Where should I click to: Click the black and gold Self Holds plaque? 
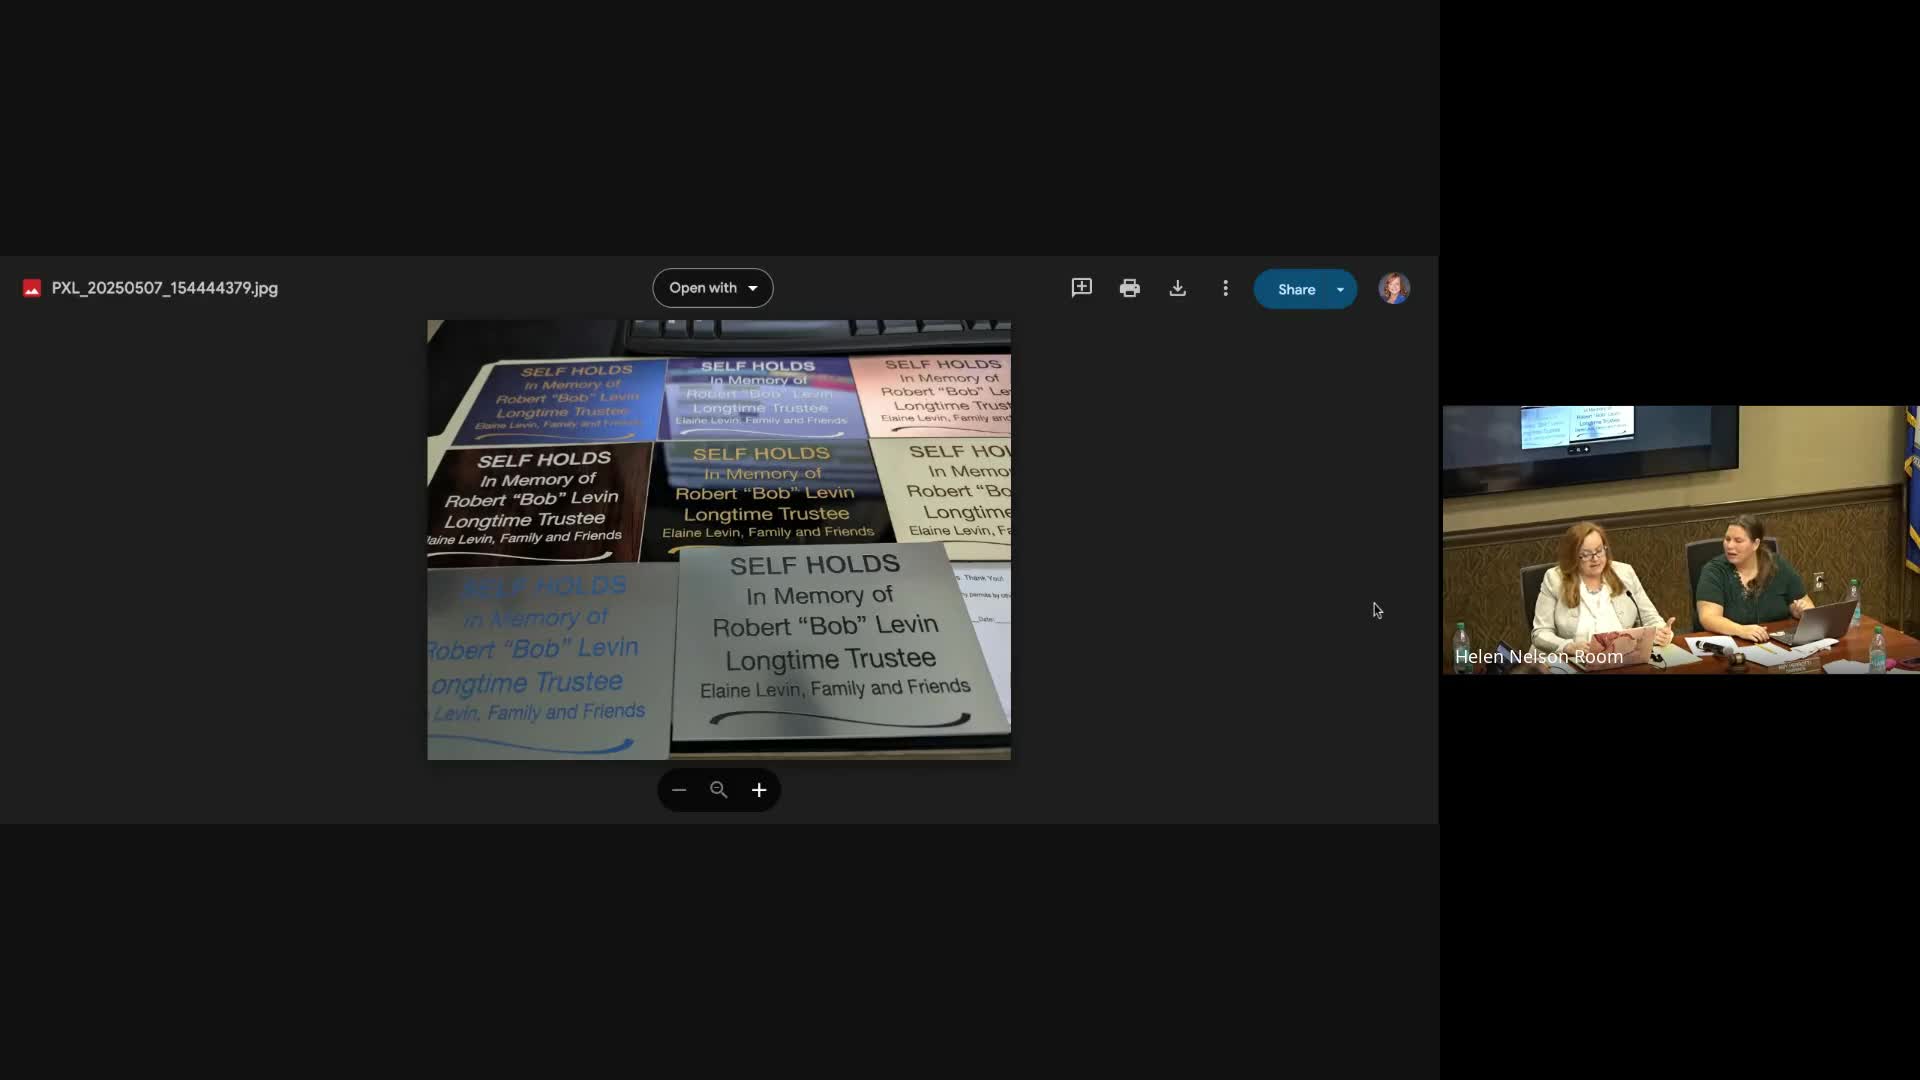pos(765,493)
